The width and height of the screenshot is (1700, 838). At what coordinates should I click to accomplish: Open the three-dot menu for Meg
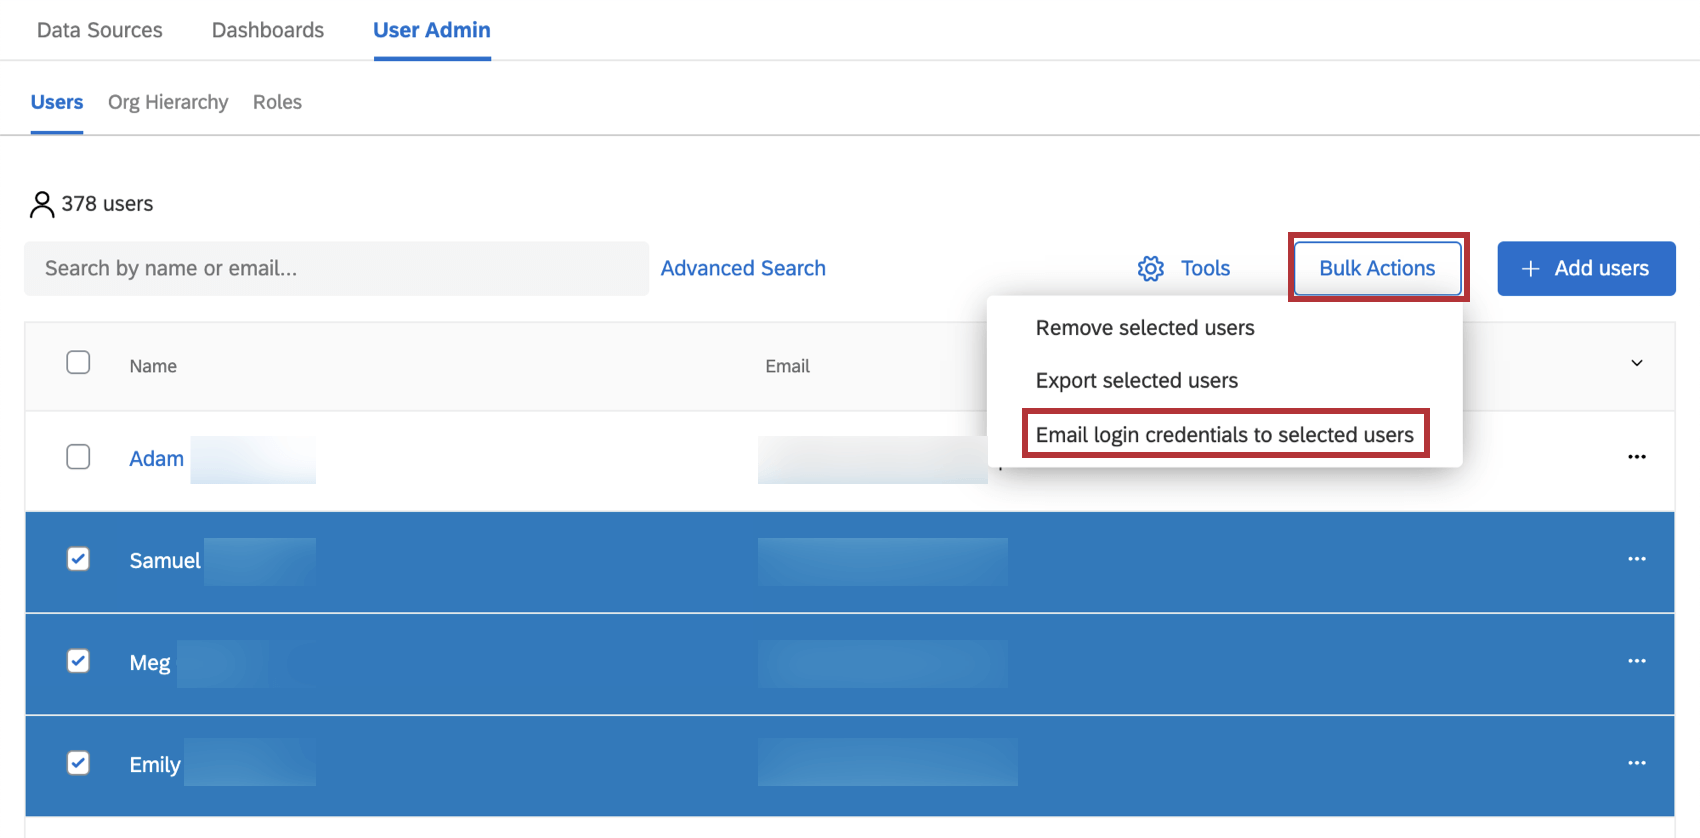[x=1637, y=661]
